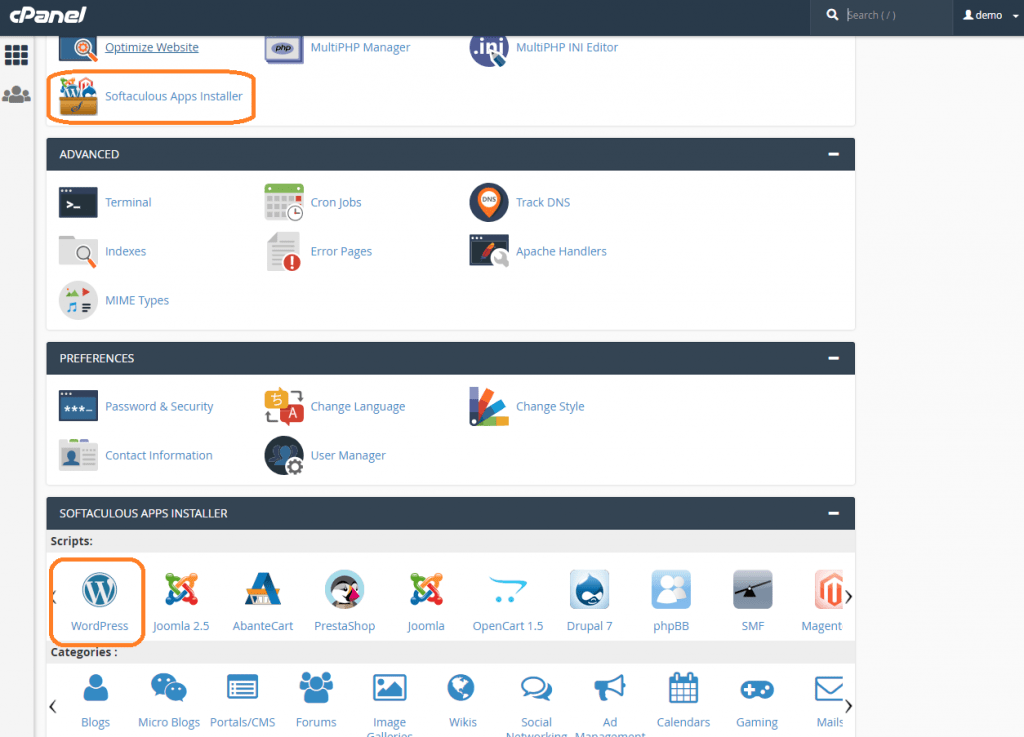Collapse the PREFERENCES section
The height and width of the screenshot is (737, 1024).
pyautogui.click(x=833, y=358)
